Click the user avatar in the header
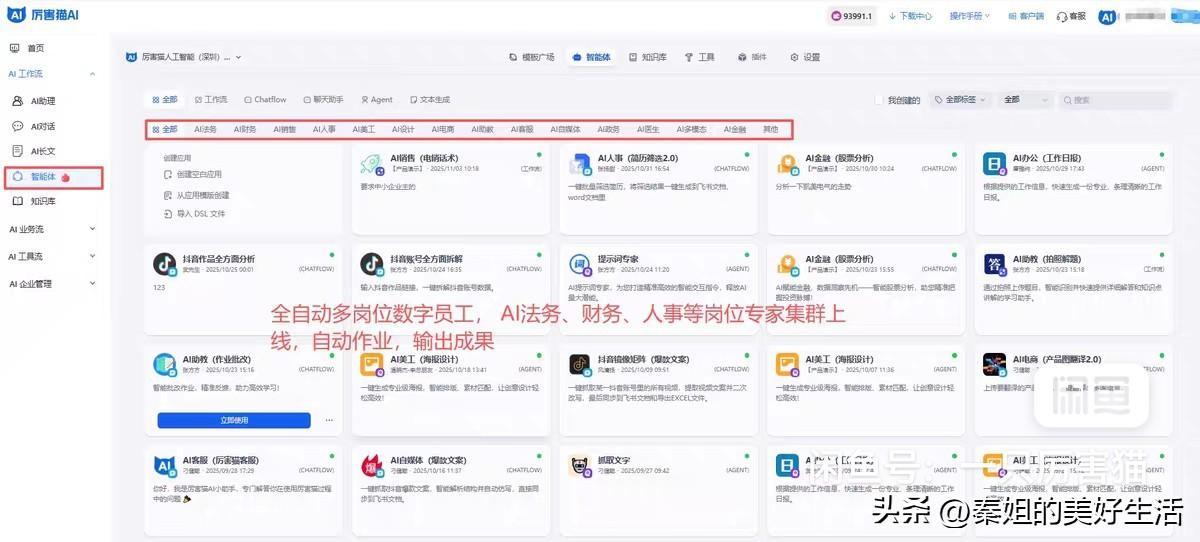Viewport: 1200px width, 542px height. pyautogui.click(x=1107, y=16)
